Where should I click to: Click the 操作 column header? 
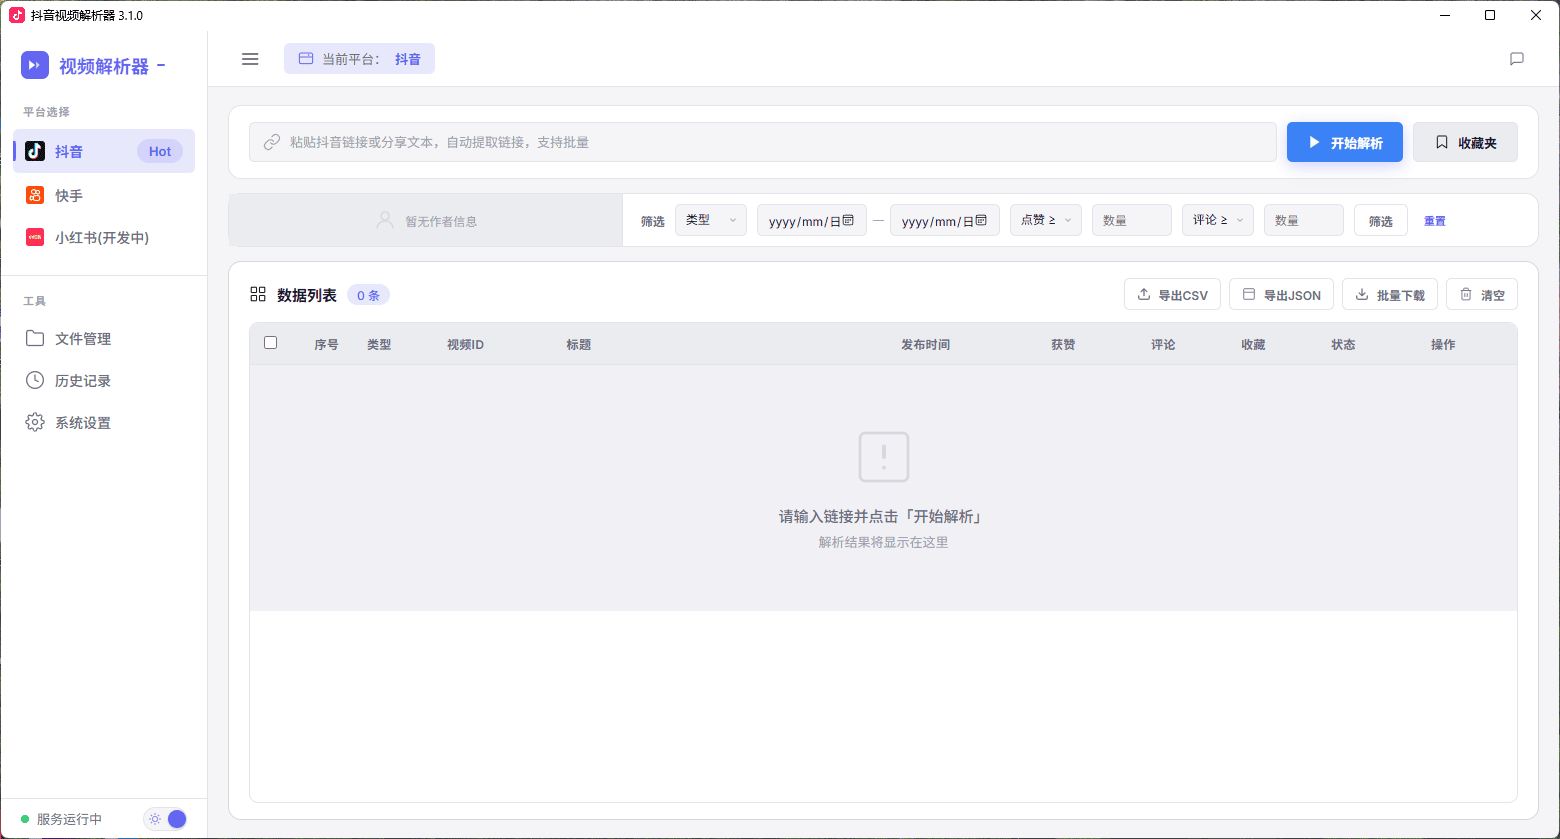coord(1443,344)
